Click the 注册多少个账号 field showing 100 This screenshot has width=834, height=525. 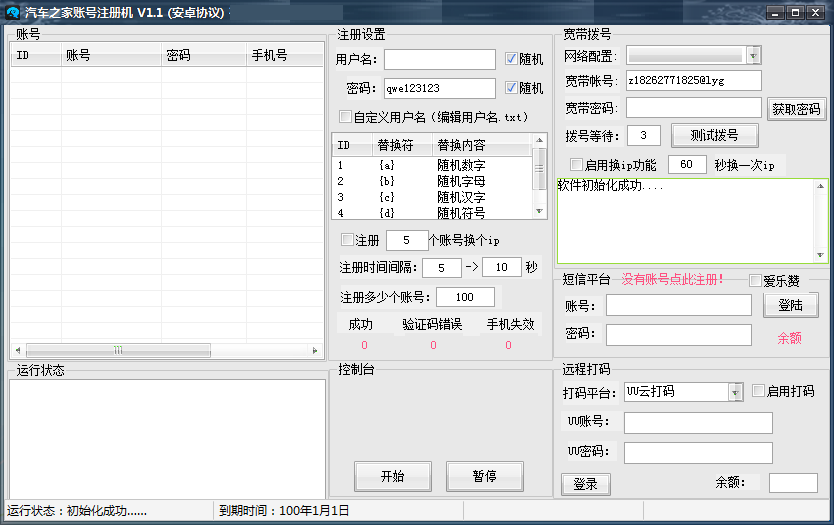(465, 297)
